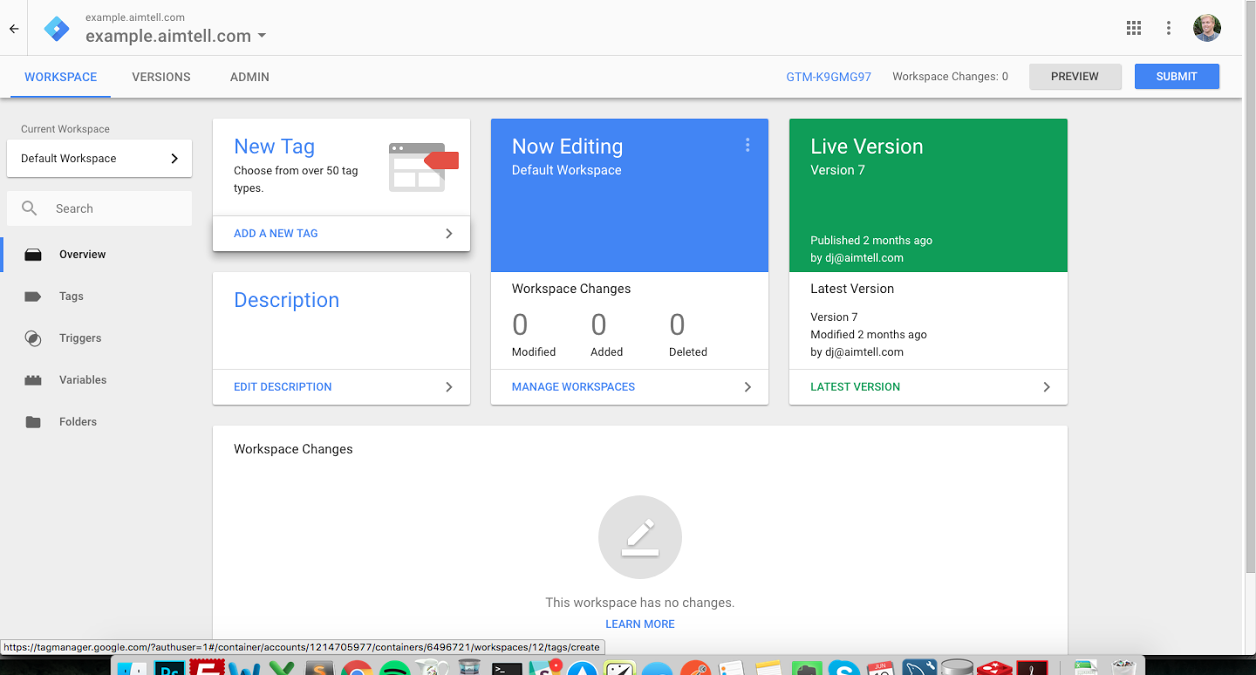
Task: Expand the Default Workspace selector
Action: [99, 158]
